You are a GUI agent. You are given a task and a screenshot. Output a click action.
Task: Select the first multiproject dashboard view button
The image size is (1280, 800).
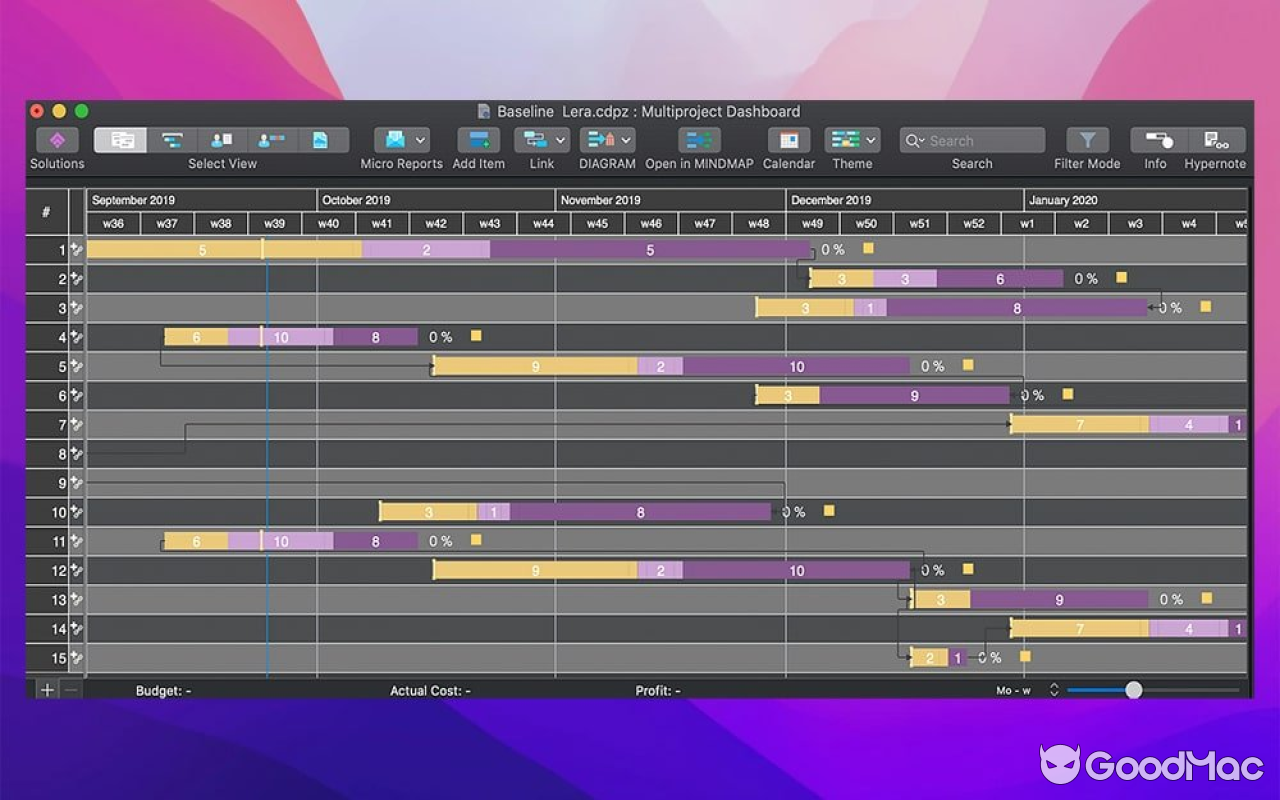click(x=121, y=140)
